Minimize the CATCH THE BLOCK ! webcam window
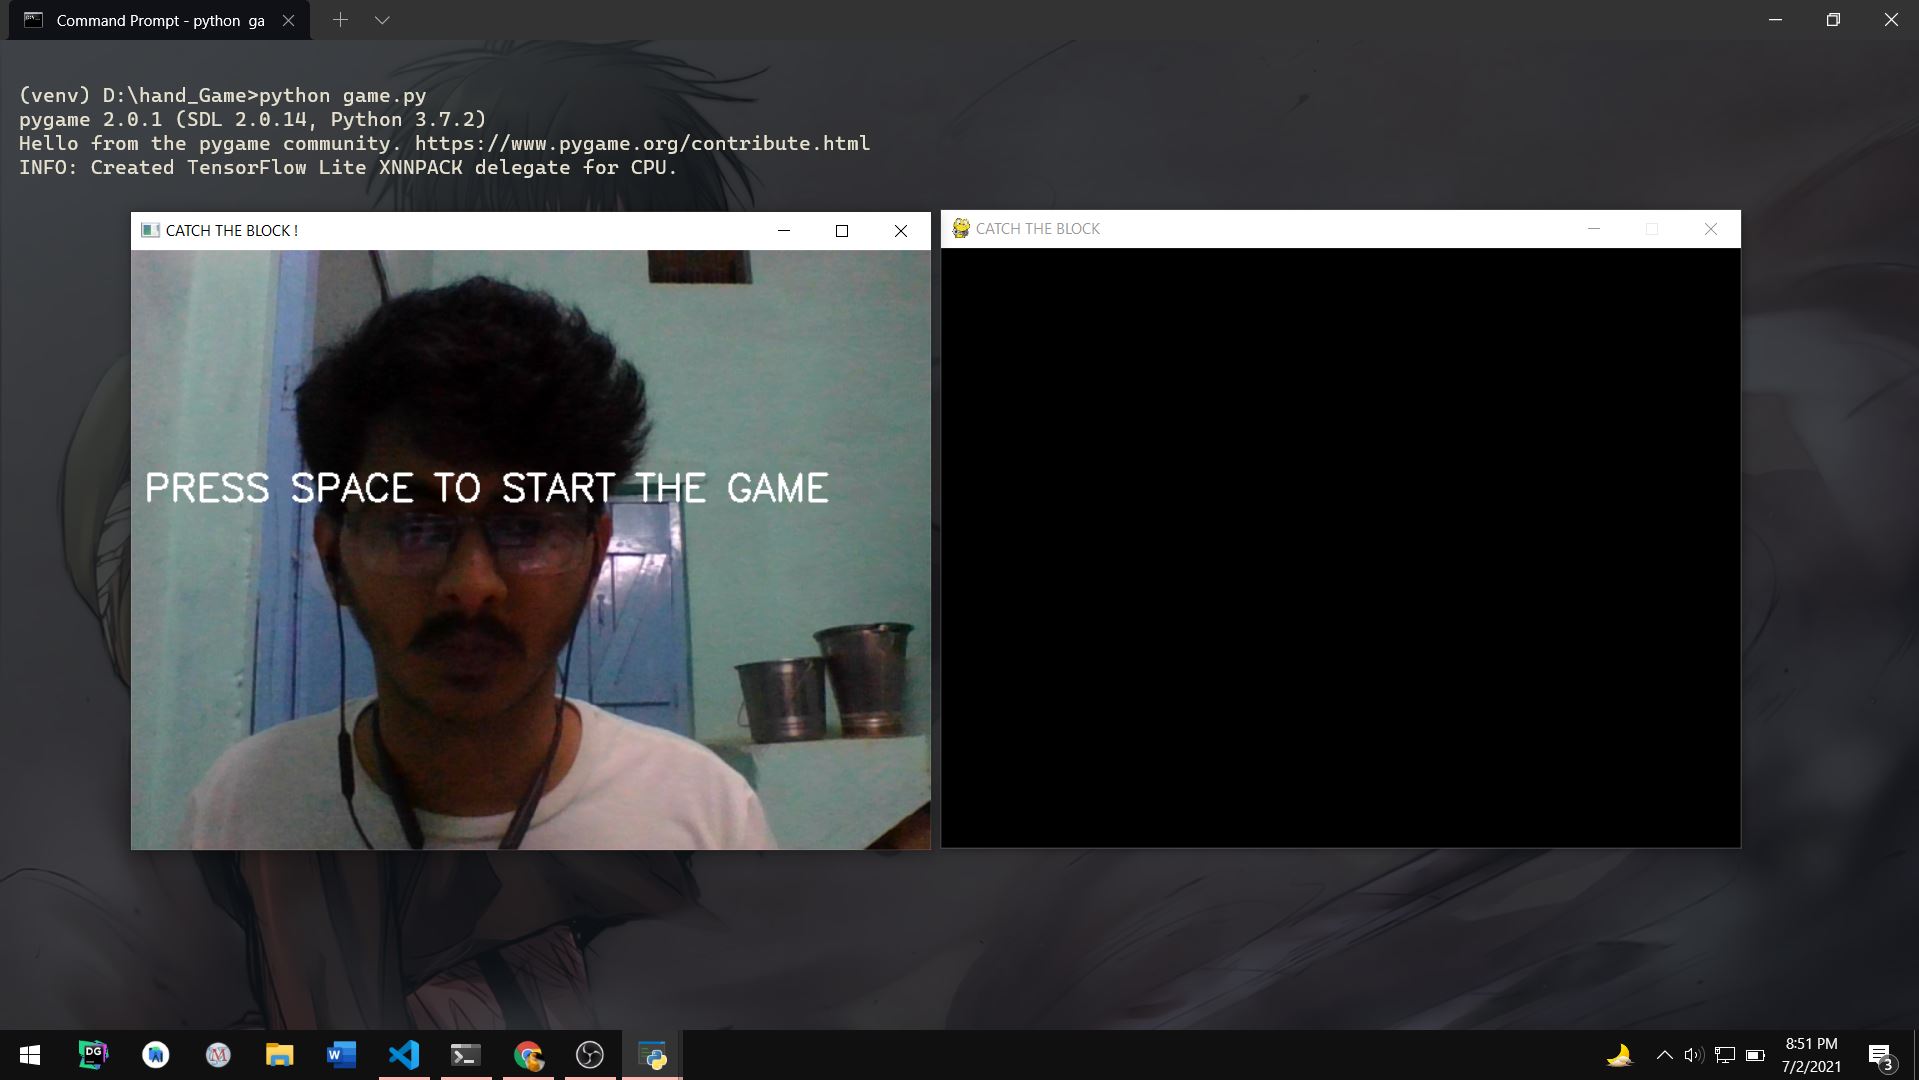Image resolution: width=1919 pixels, height=1080 pixels. (784, 230)
